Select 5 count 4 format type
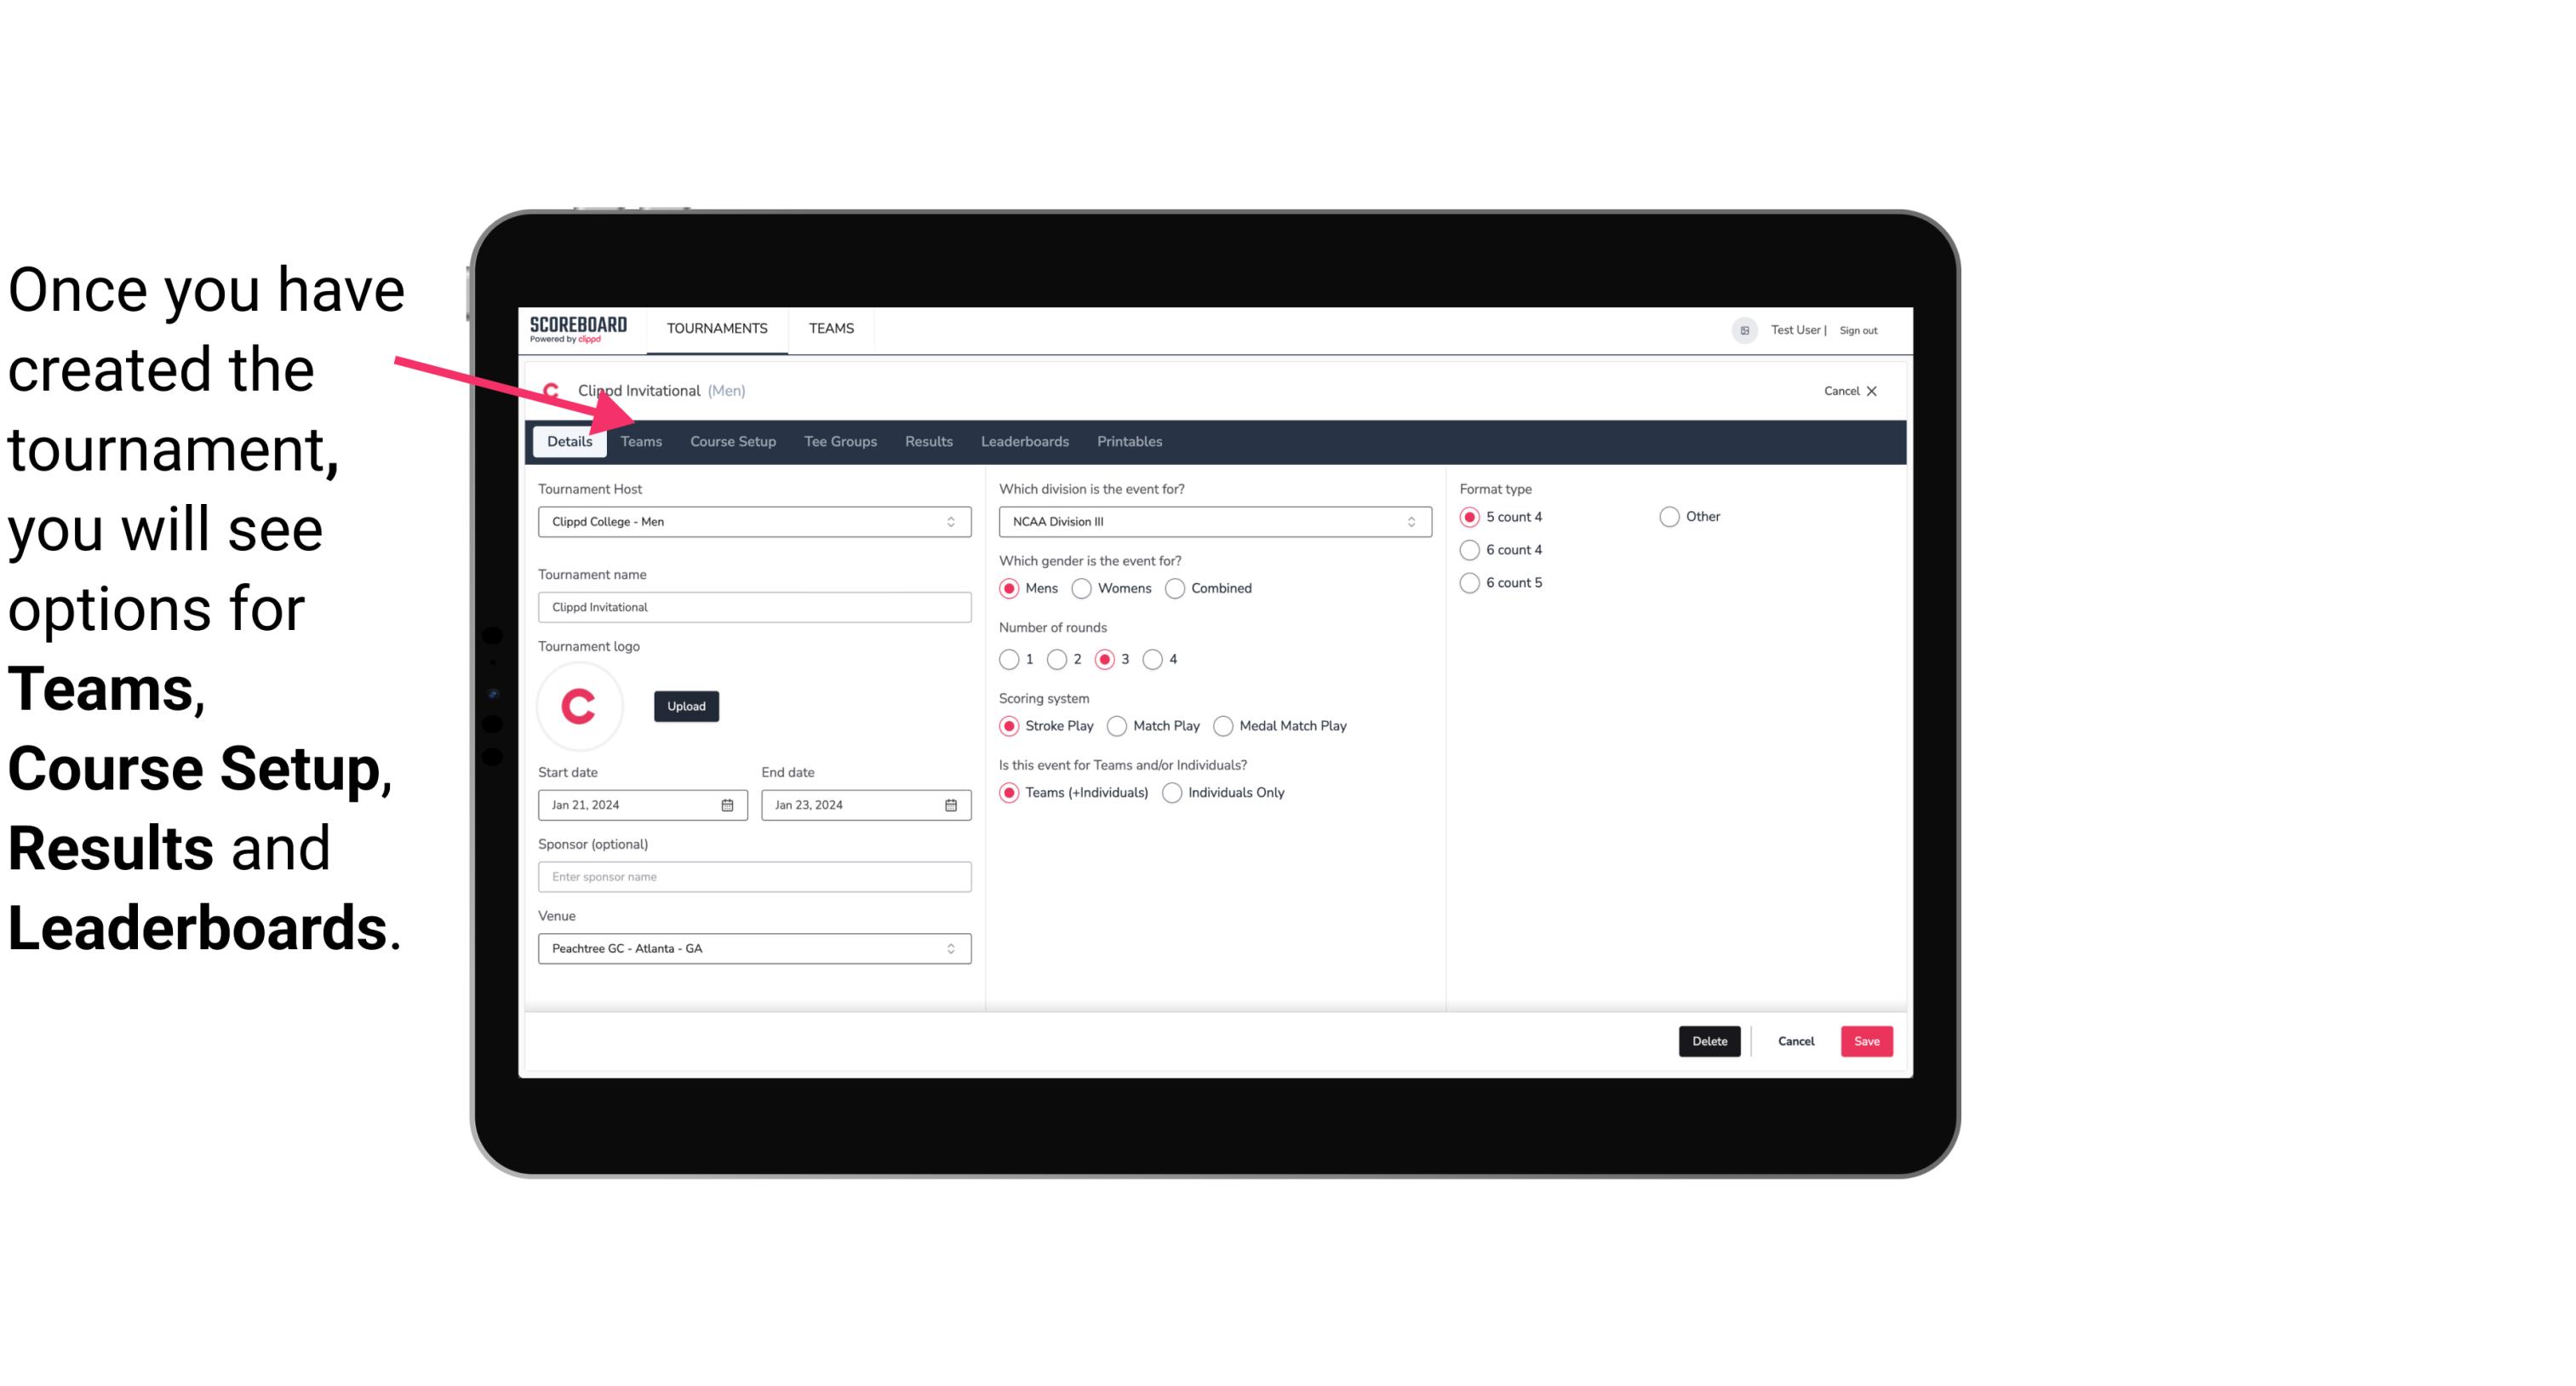 (1470, 515)
